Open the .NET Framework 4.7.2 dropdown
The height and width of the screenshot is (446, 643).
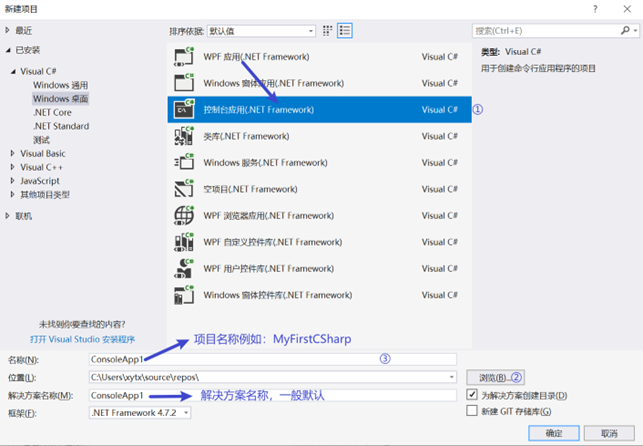(140, 413)
